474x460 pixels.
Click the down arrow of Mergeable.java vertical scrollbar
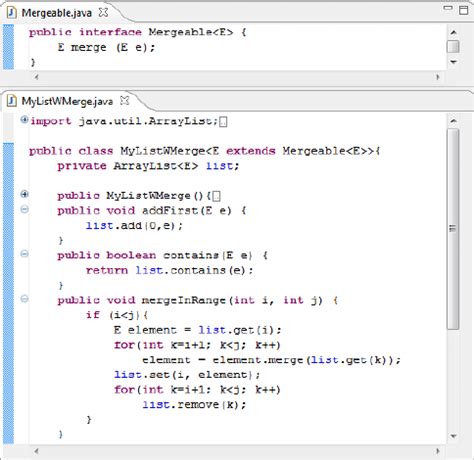click(x=453, y=62)
